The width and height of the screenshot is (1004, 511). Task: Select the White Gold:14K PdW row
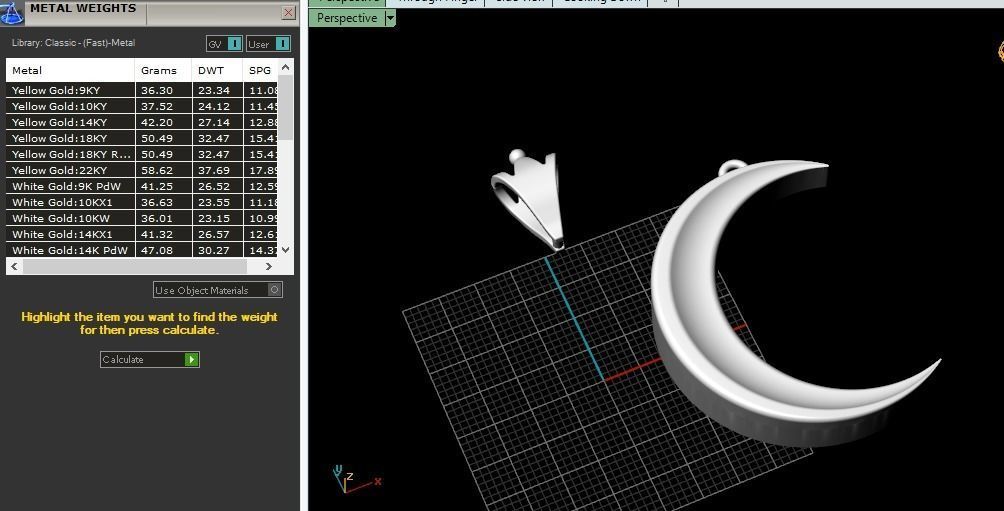tap(142, 250)
